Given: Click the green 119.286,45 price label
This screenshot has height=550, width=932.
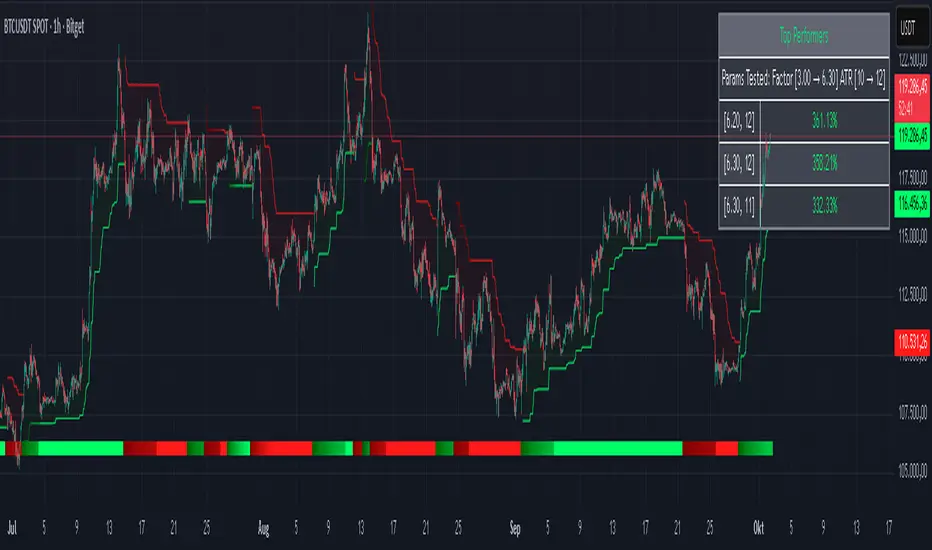Looking at the screenshot, I should click(912, 136).
